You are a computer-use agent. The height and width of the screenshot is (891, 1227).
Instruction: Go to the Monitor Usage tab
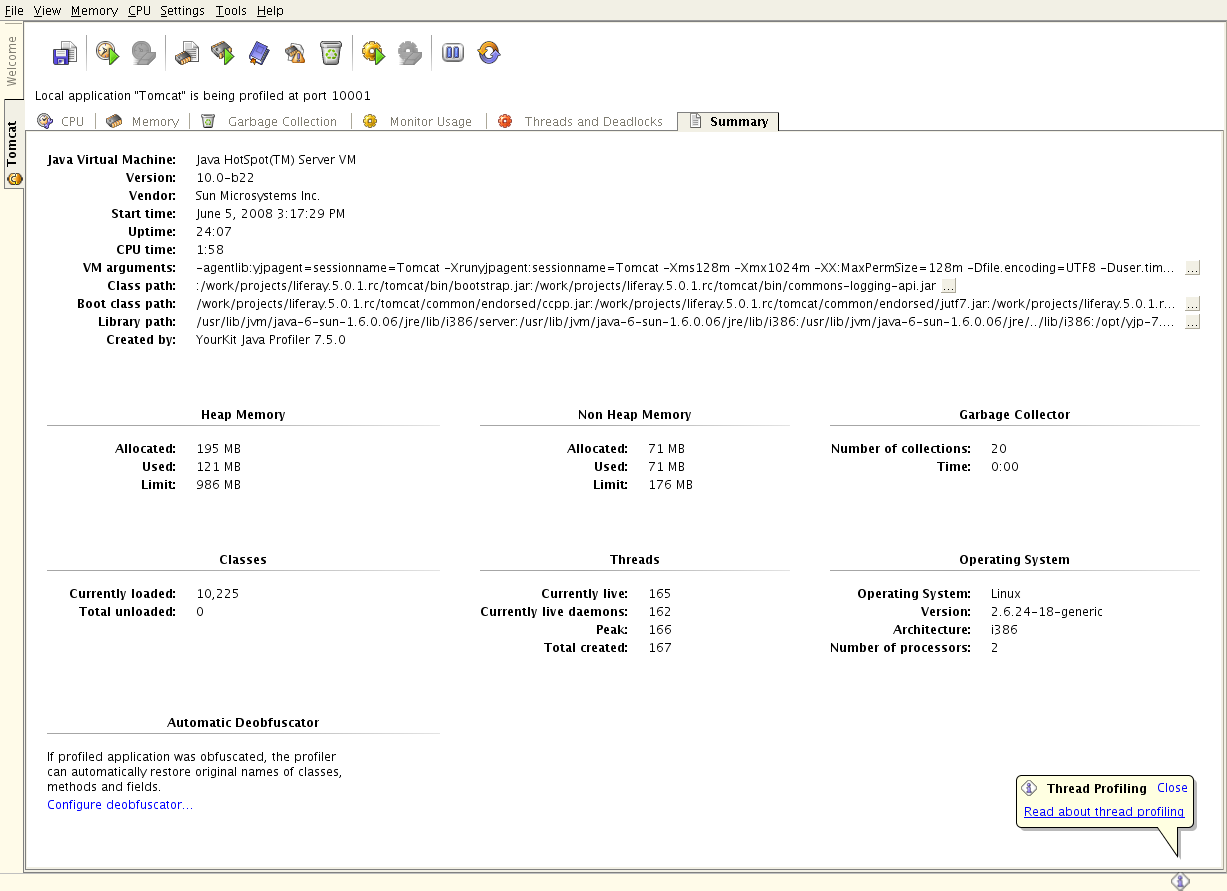418,121
